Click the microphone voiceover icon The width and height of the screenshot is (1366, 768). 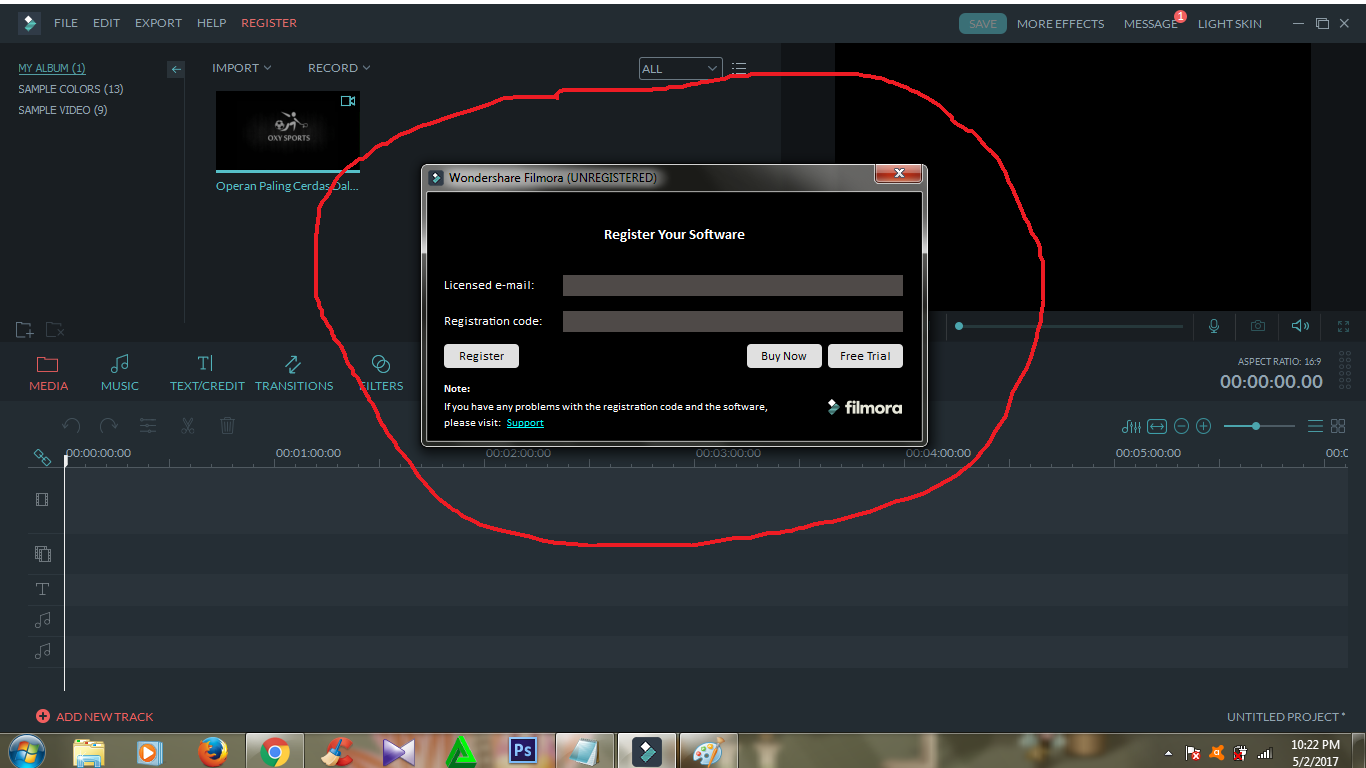pos(1214,326)
